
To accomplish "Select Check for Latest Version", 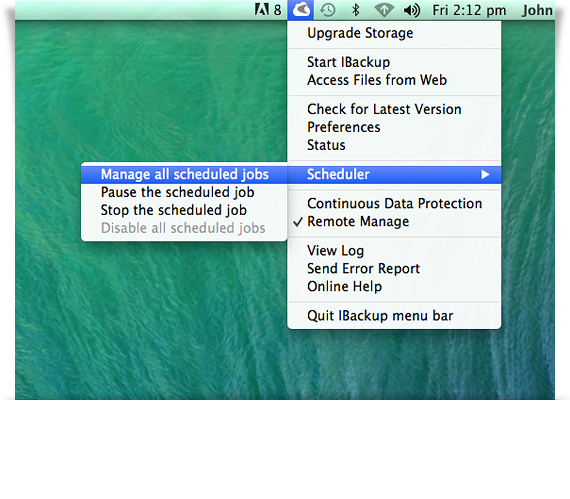I will click(394, 109).
